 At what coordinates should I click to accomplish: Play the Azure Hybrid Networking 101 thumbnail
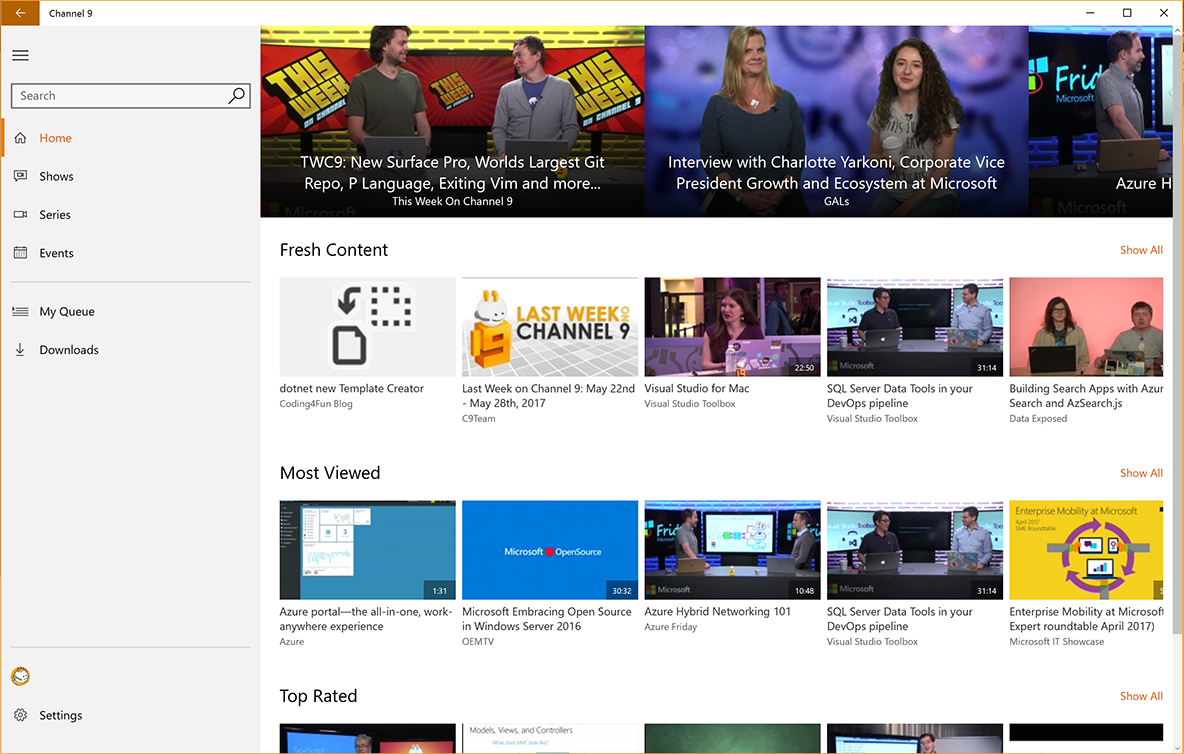[x=732, y=550]
